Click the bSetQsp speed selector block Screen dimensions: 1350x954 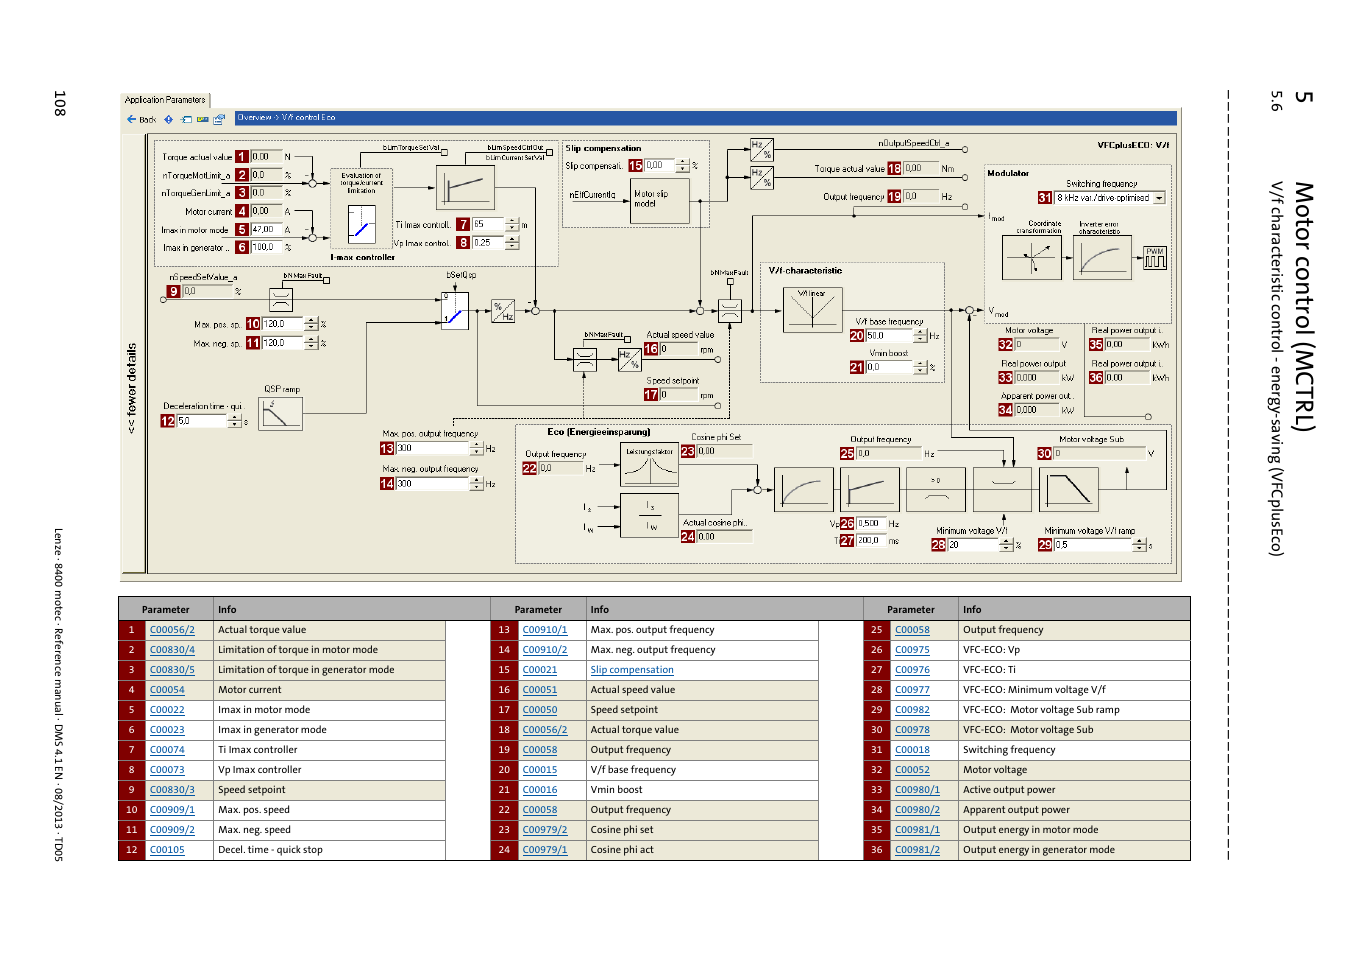pyautogui.click(x=455, y=310)
